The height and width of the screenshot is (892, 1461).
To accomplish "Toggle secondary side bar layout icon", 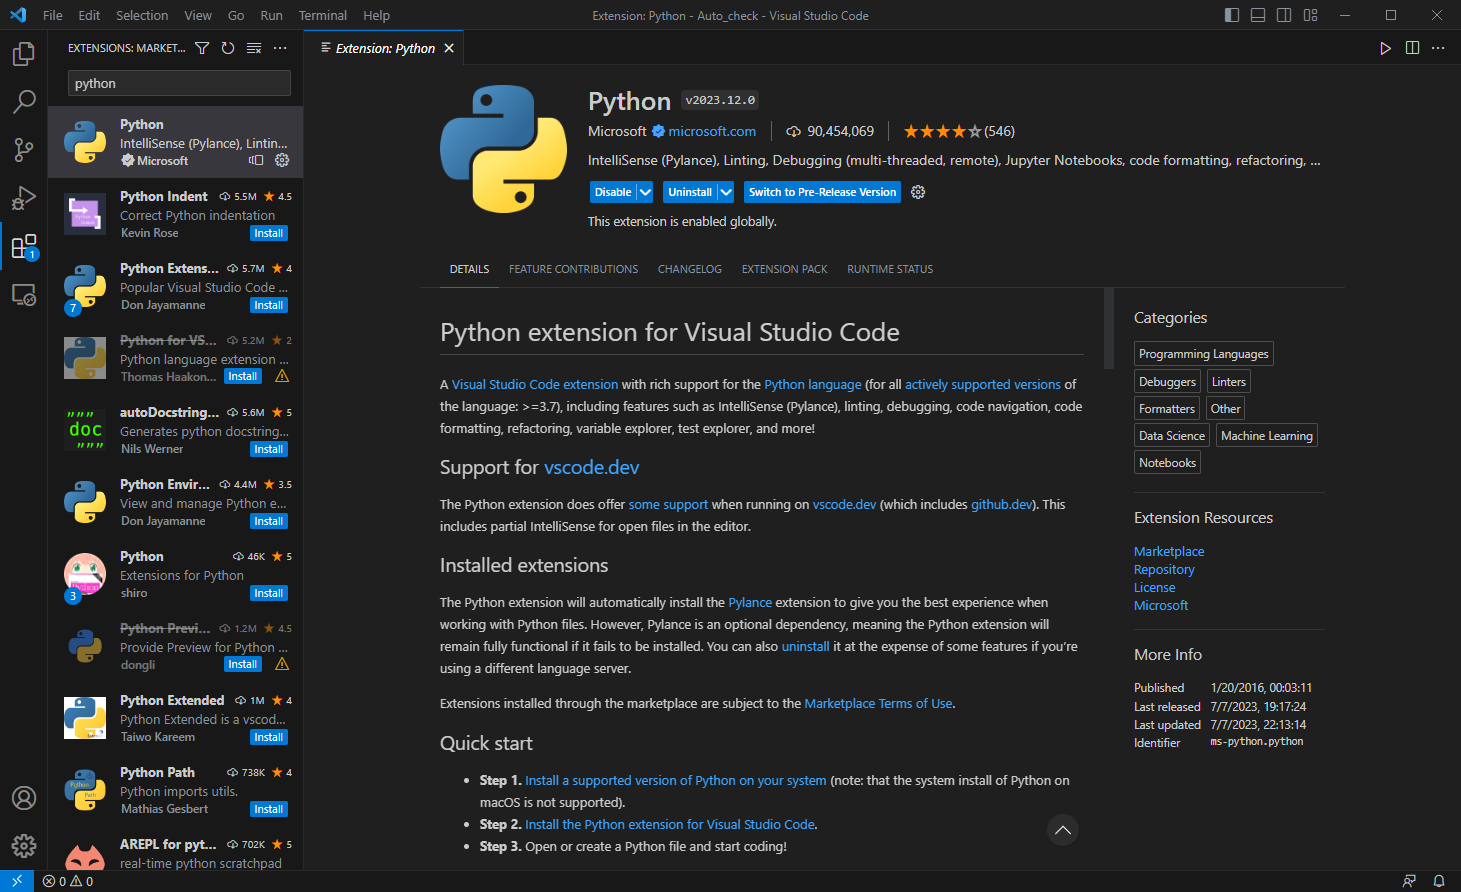I will pyautogui.click(x=1284, y=15).
